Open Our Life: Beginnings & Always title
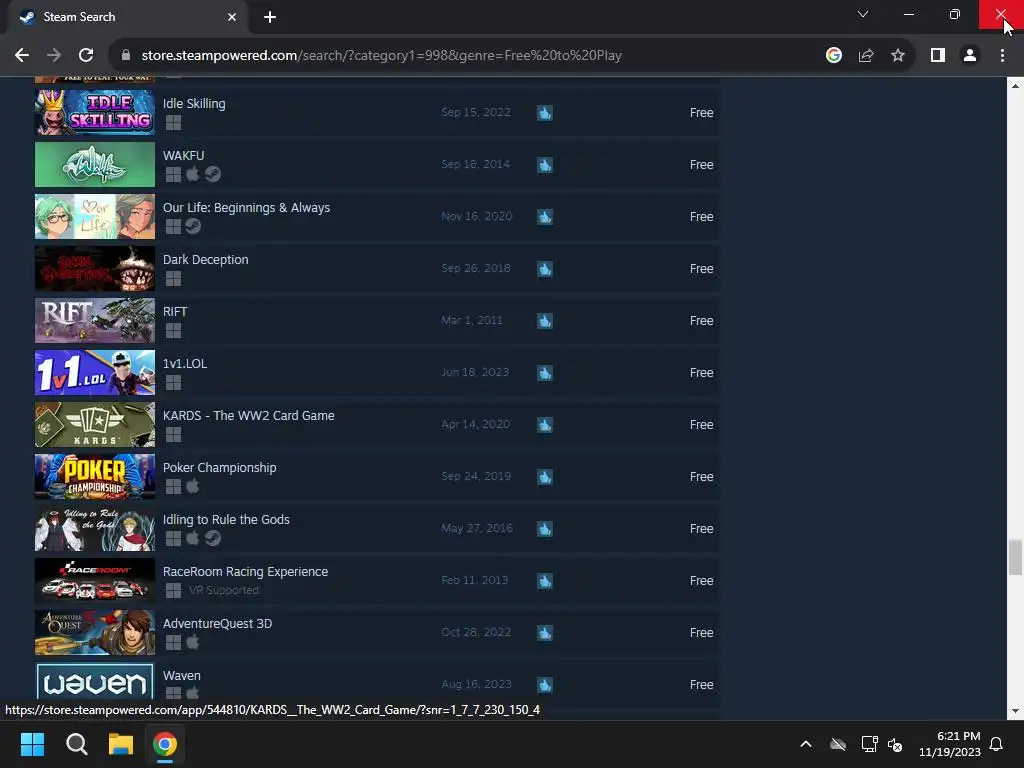This screenshot has width=1024, height=768. 246,208
